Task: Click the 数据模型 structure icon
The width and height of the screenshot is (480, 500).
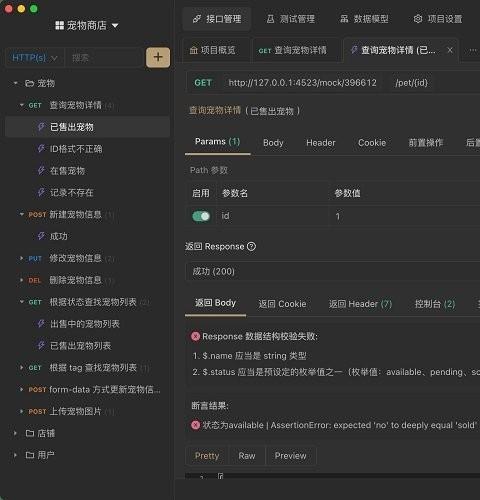Action: (344, 19)
